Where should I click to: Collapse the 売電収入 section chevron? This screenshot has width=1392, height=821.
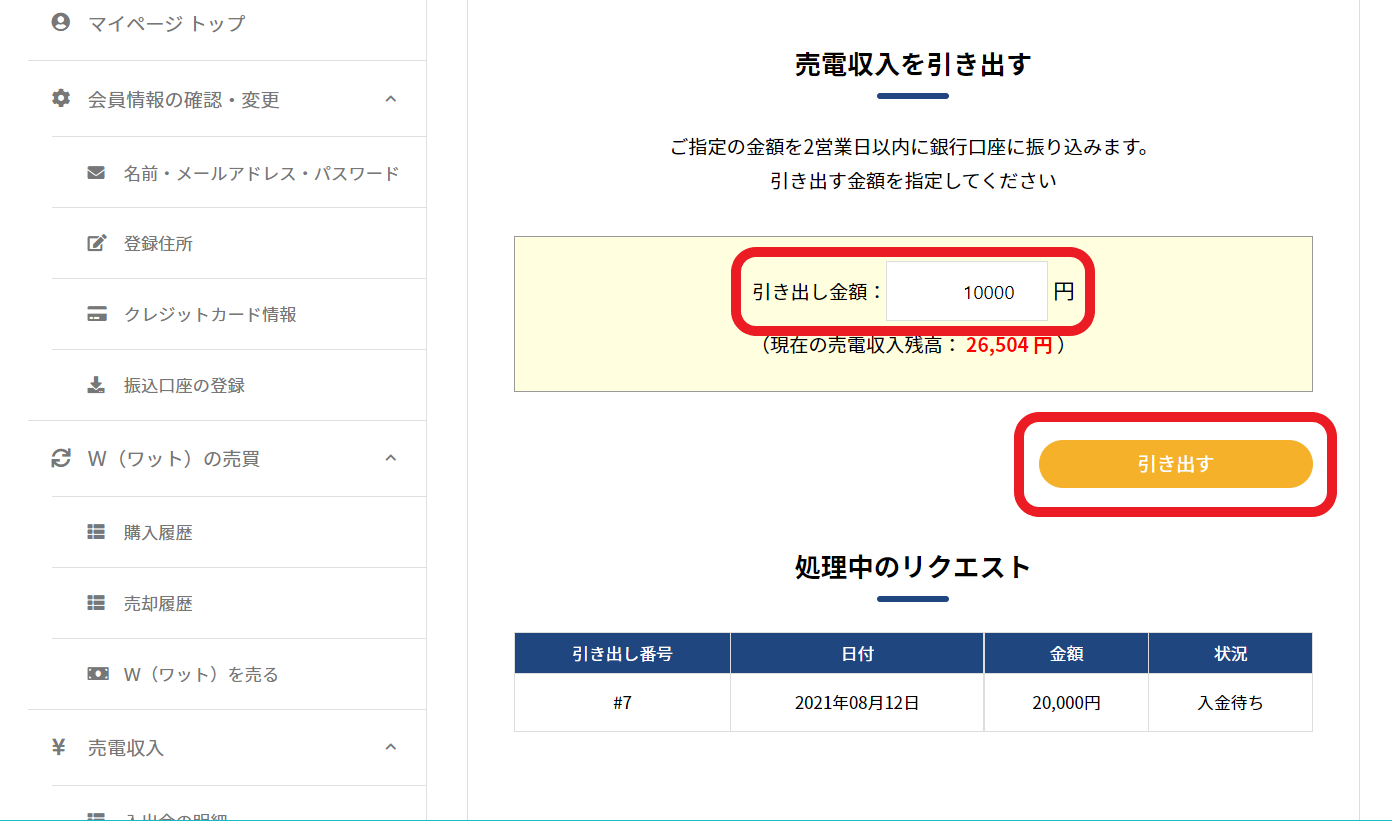click(x=391, y=747)
